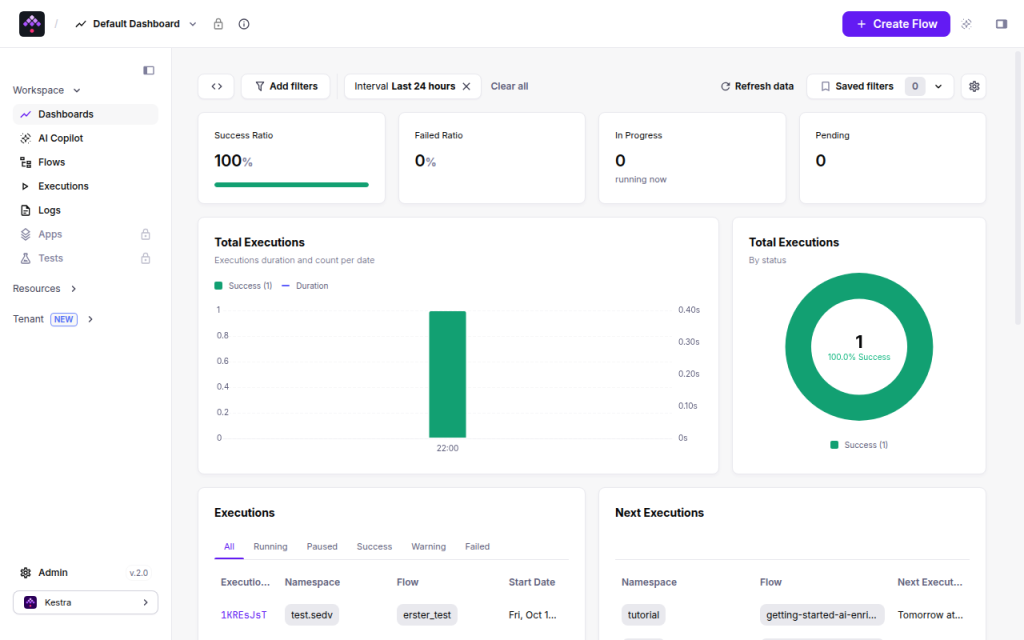Image resolution: width=1024 pixels, height=640 pixels.
Task: Switch to the Failed executions tab
Action: pos(477,547)
